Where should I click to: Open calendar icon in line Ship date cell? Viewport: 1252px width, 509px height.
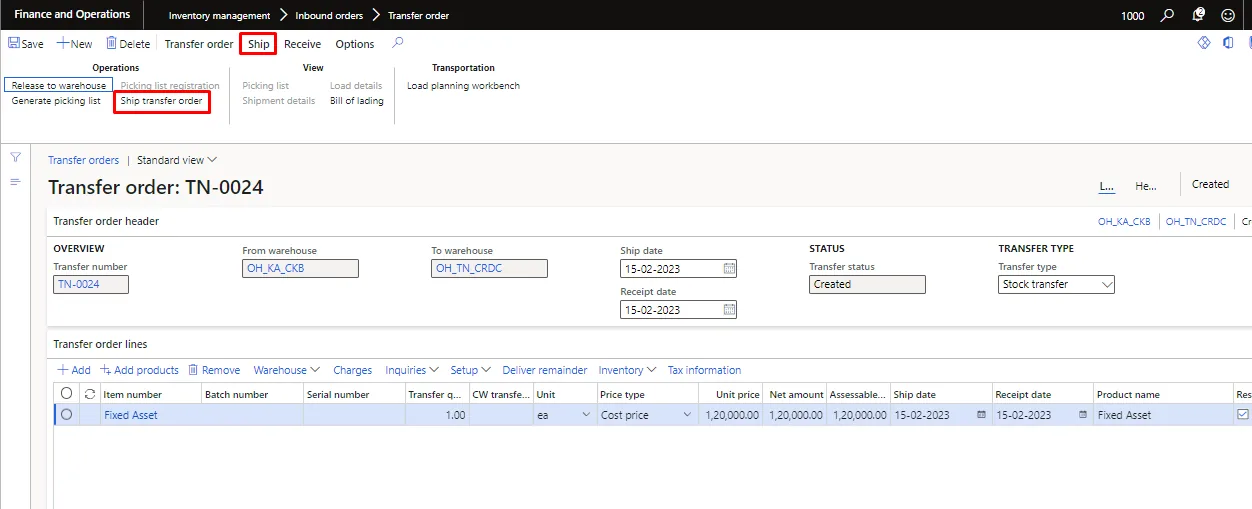point(981,415)
